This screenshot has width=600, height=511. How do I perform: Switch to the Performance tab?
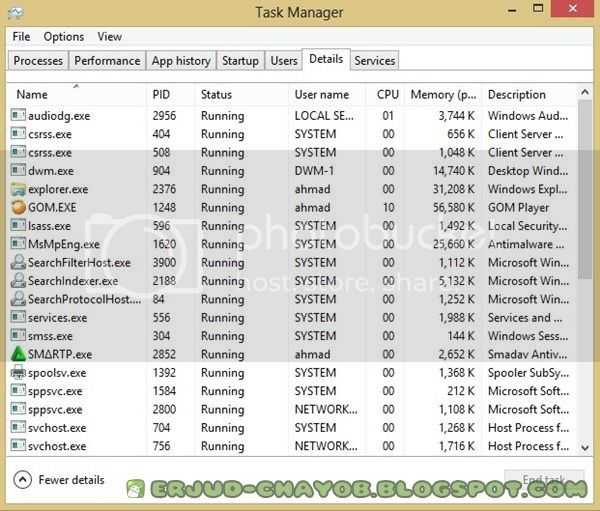(107, 60)
